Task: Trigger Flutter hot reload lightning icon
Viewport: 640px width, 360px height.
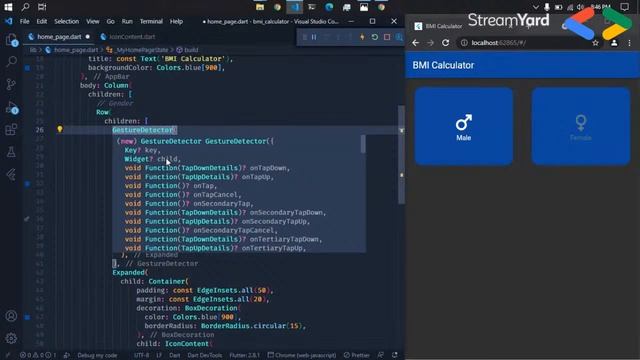Action: pos(362,37)
